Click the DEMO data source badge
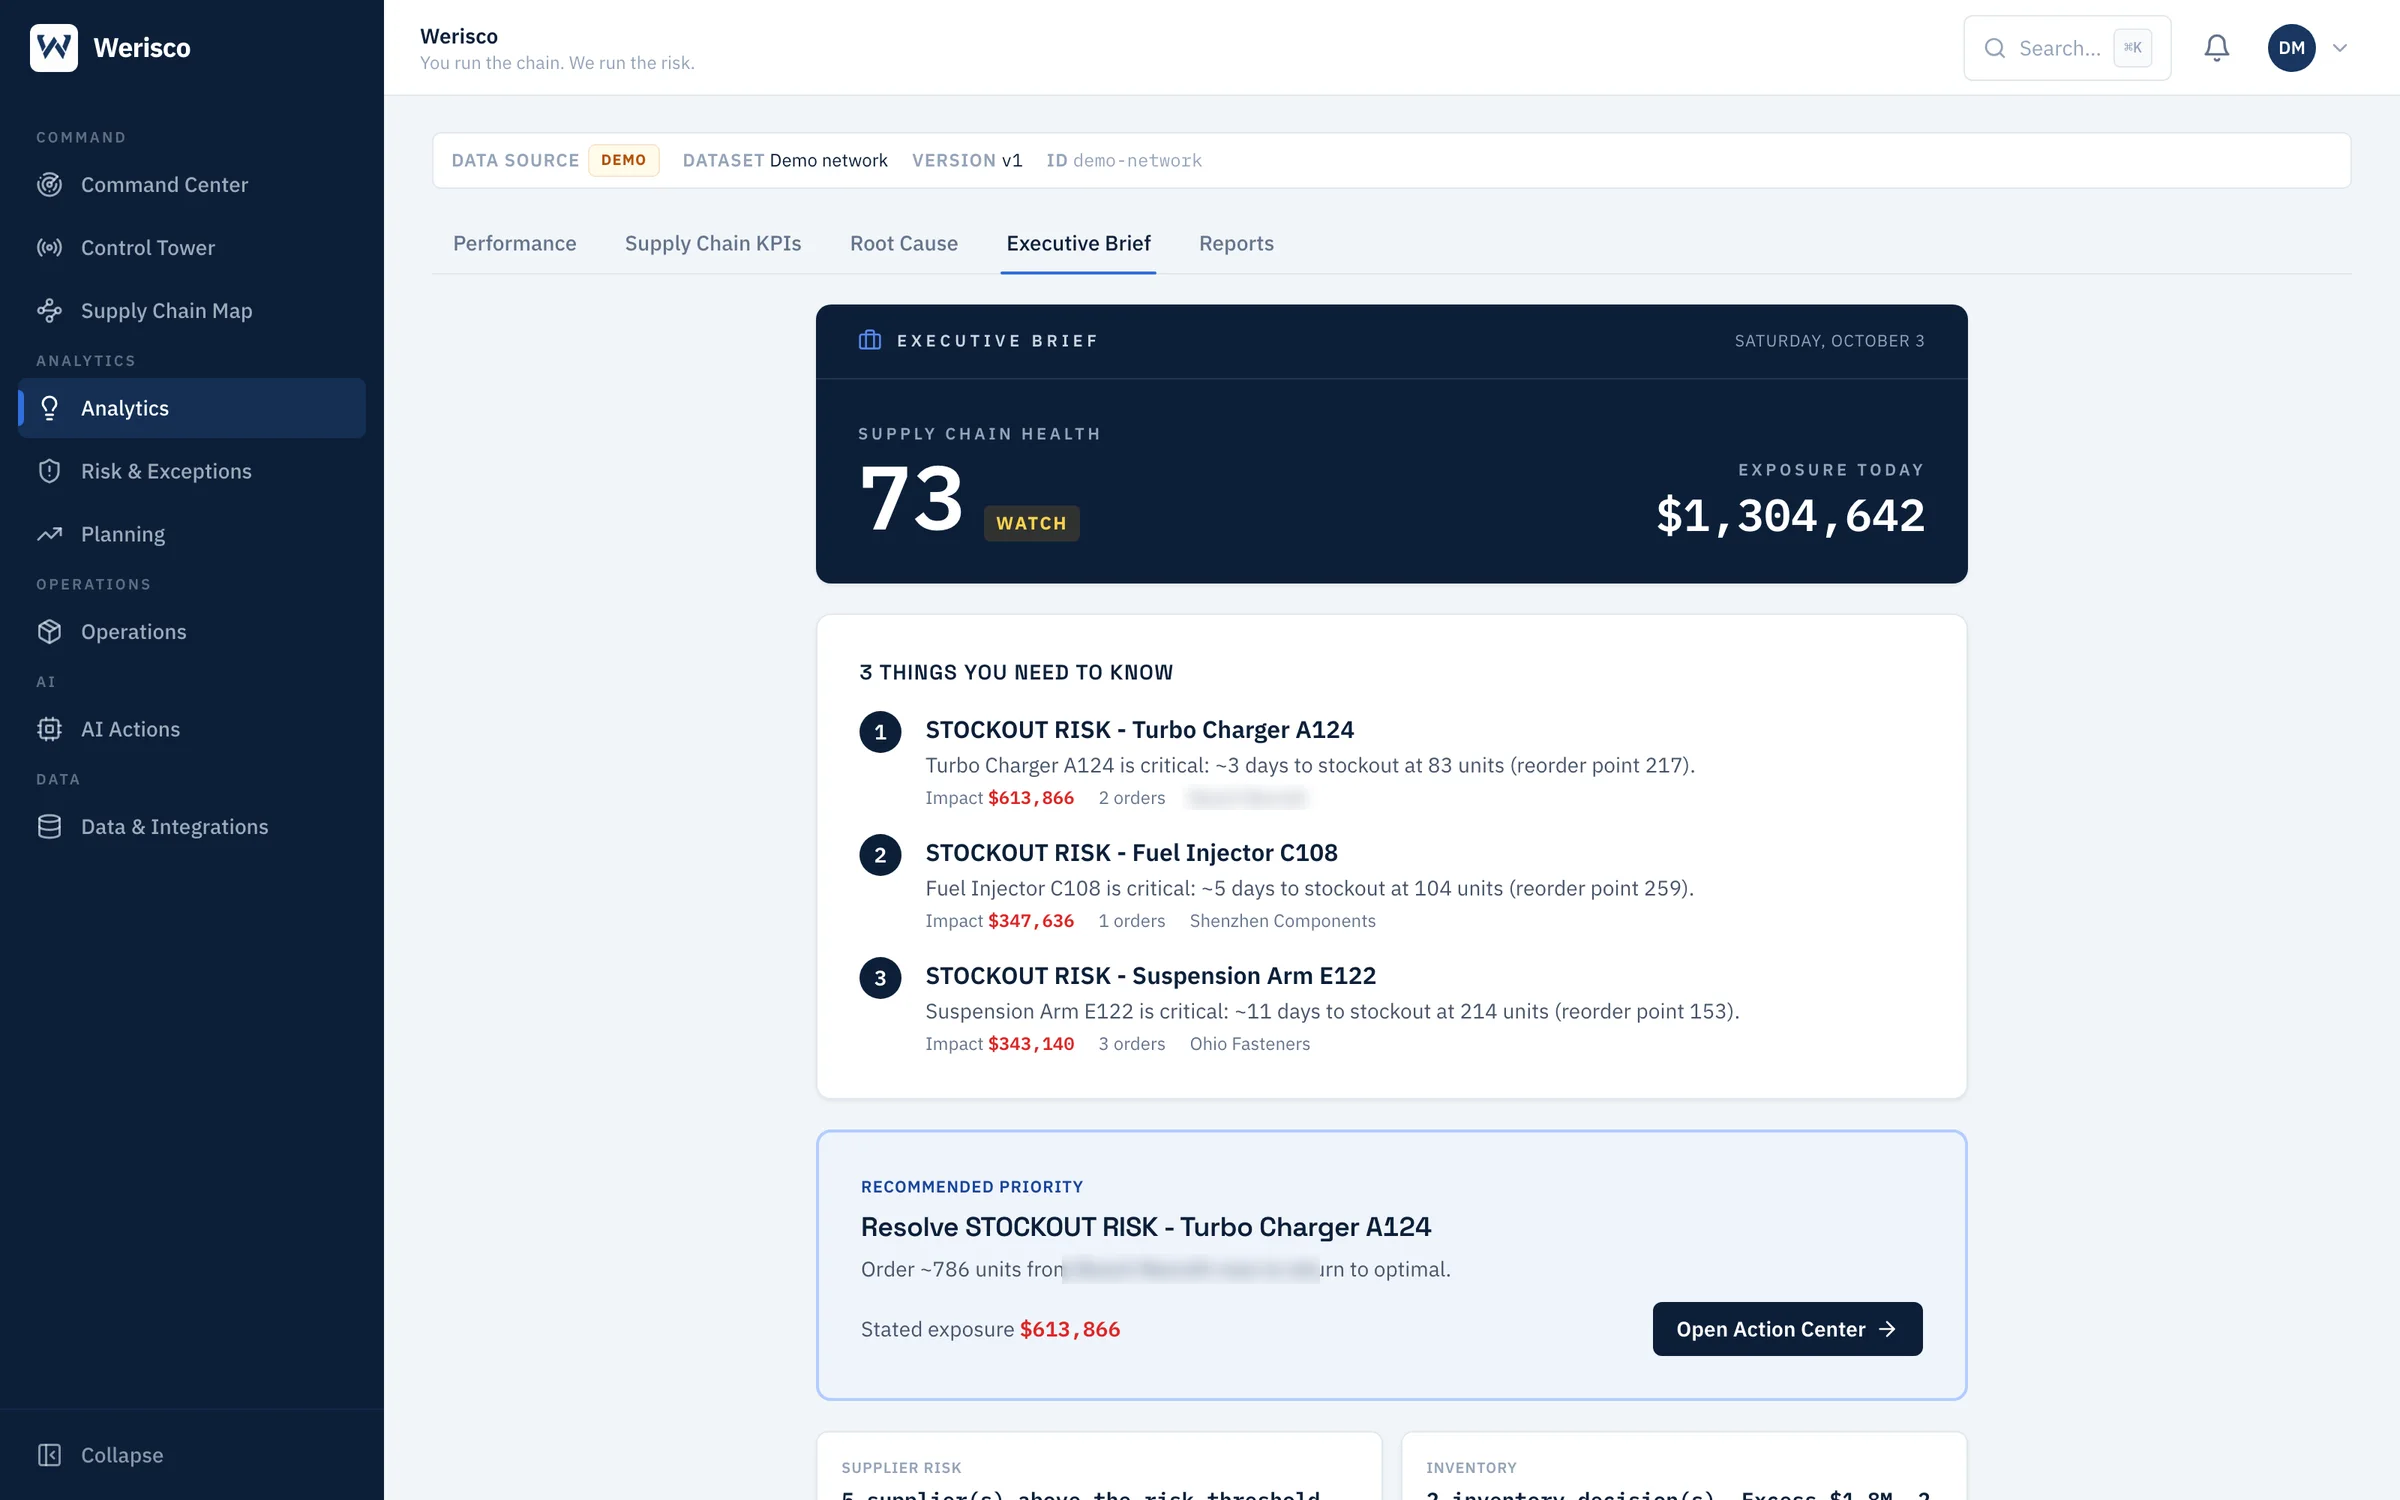Screen dimensions: 2400x1500 (623, 160)
